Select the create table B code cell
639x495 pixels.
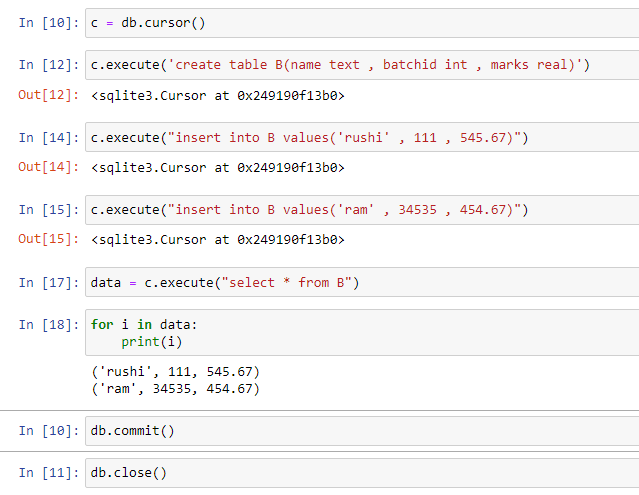(x=362, y=65)
